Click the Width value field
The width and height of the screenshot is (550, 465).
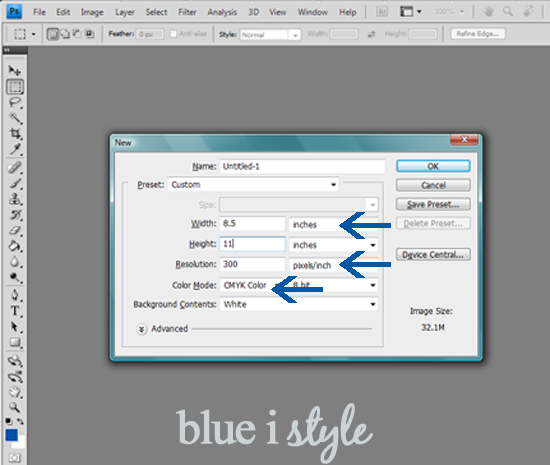coord(253,223)
